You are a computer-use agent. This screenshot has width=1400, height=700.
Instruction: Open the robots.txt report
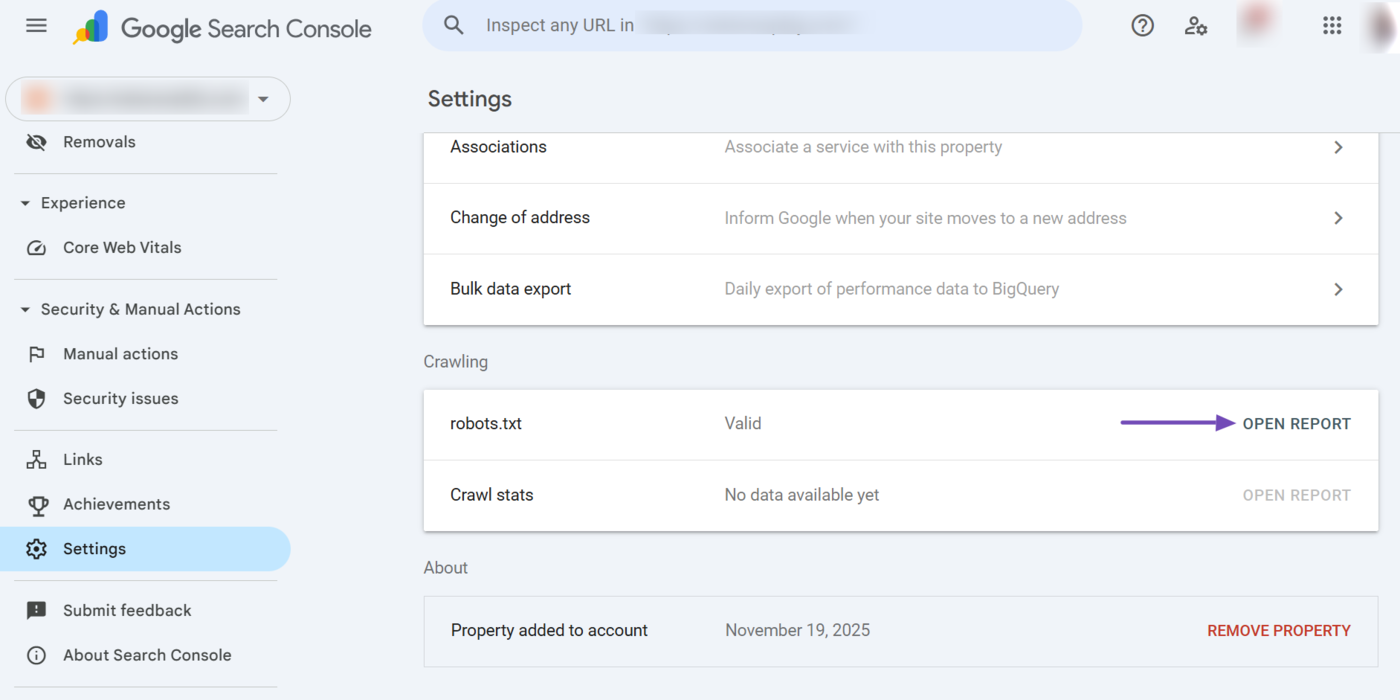click(1297, 423)
